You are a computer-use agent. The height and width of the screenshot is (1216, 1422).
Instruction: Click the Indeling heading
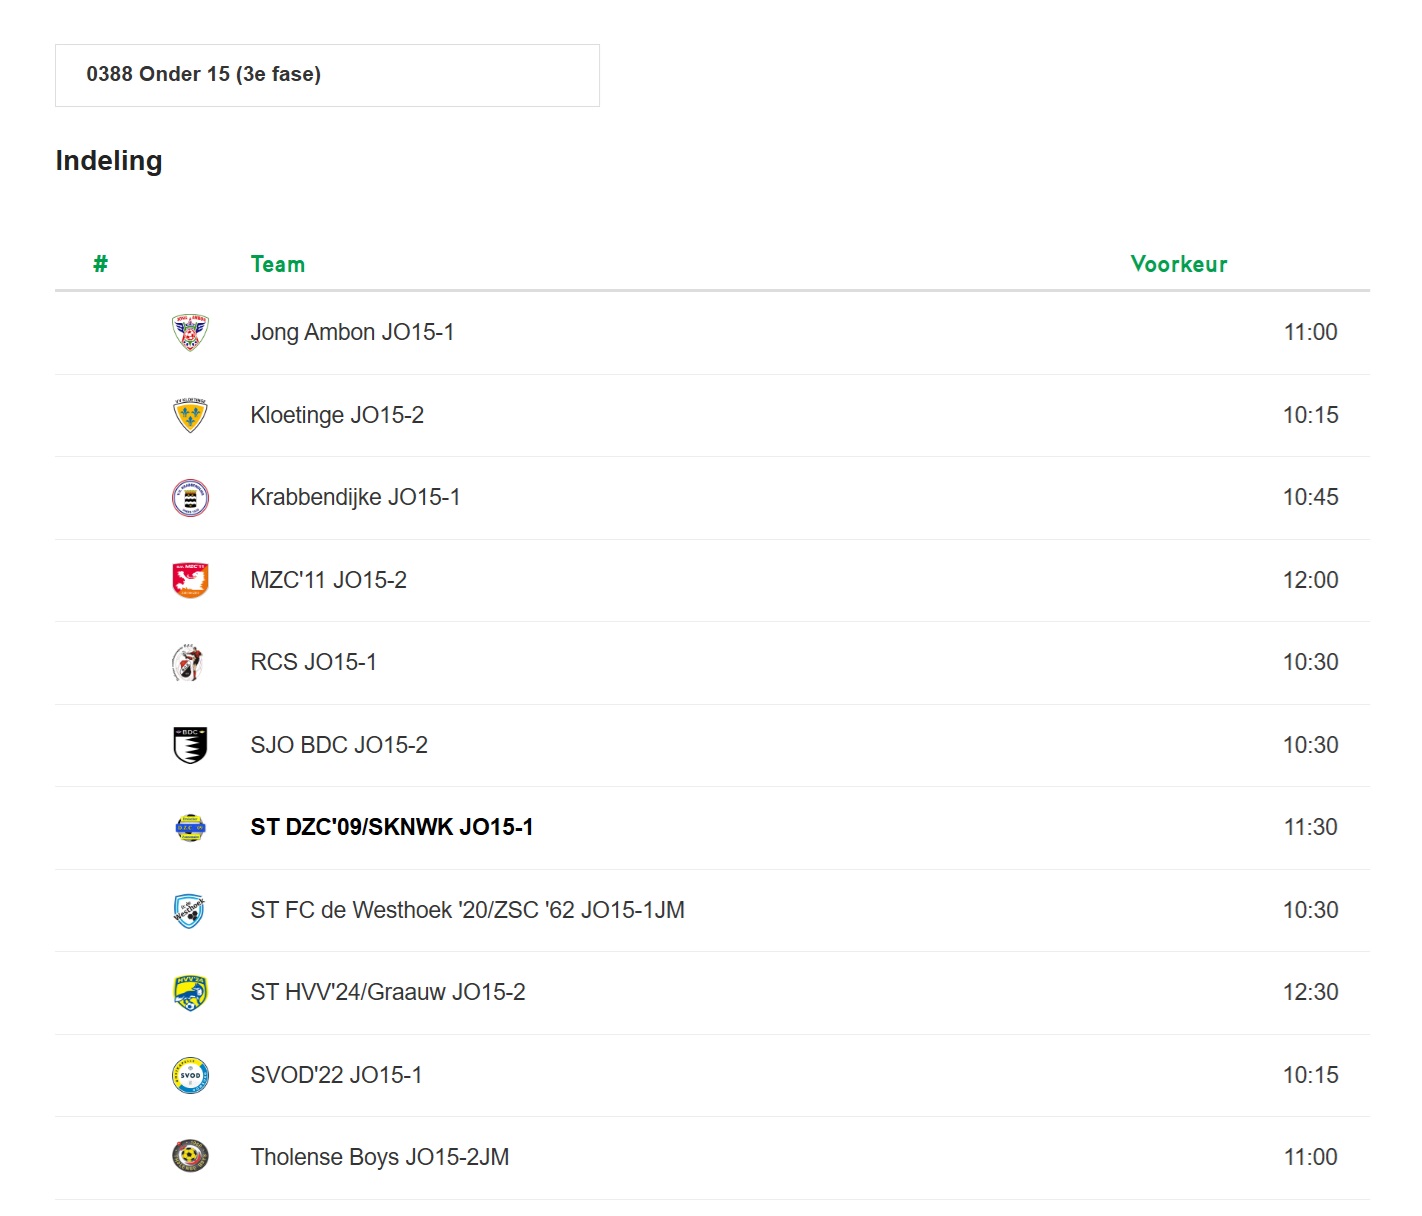point(109,161)
